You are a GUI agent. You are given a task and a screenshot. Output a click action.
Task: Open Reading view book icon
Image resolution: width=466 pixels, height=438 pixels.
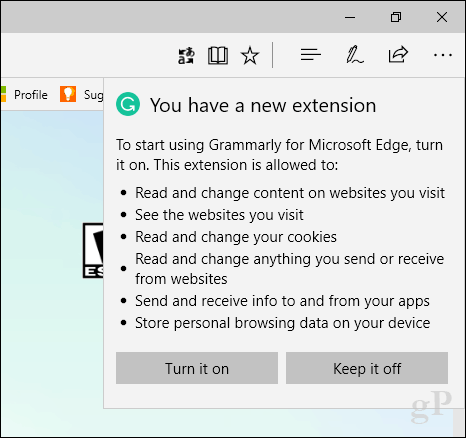click(x=218, y=55)
